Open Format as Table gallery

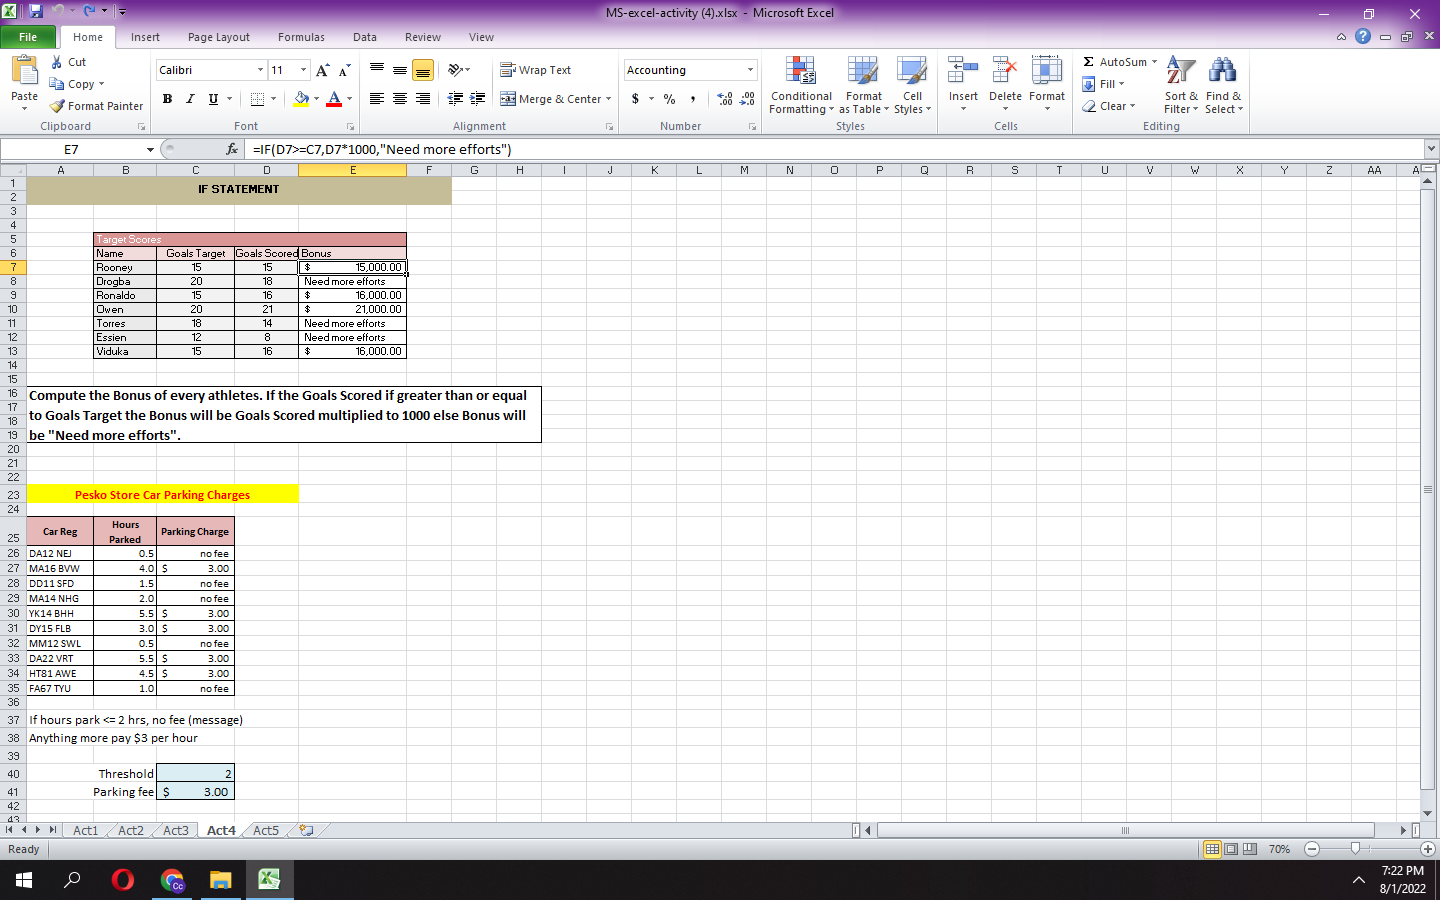click(x=864, y=86)
